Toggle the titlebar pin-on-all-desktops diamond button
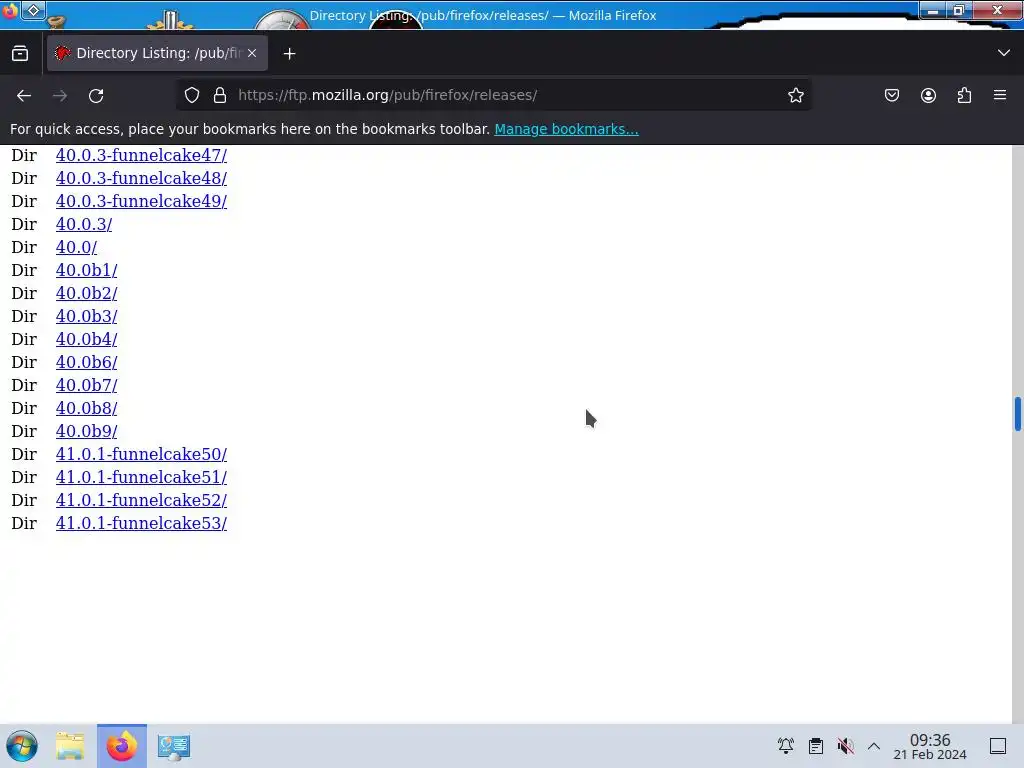 pyautogui.click(x=34, y=10)
